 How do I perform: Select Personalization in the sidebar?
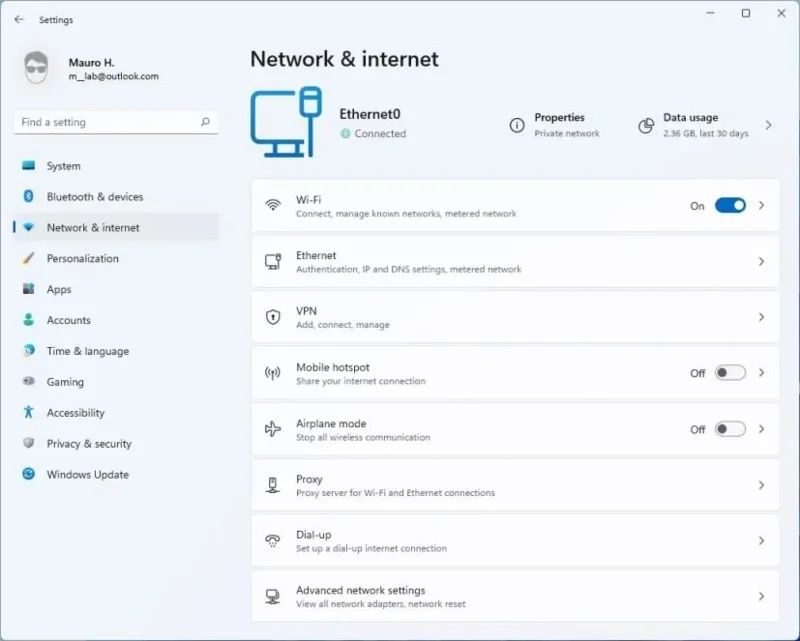click(x=83, y=258)
